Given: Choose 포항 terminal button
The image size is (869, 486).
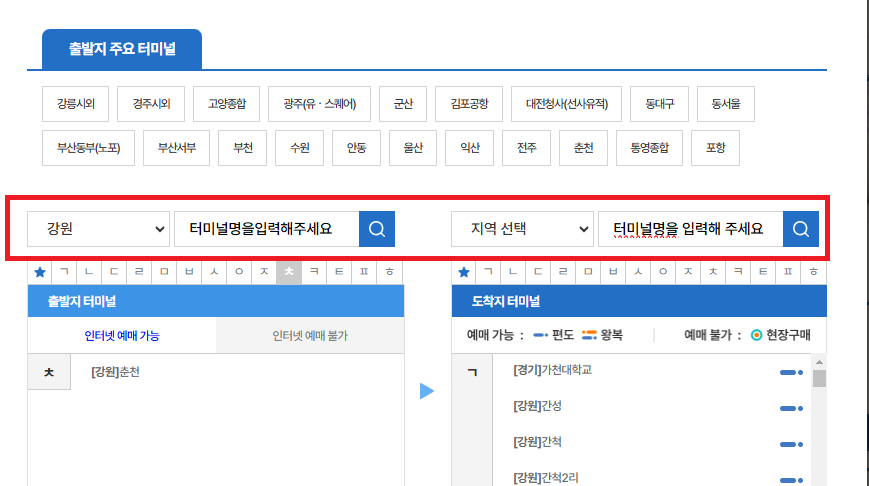Looking at the screenshot, I should tap(715, 148).
